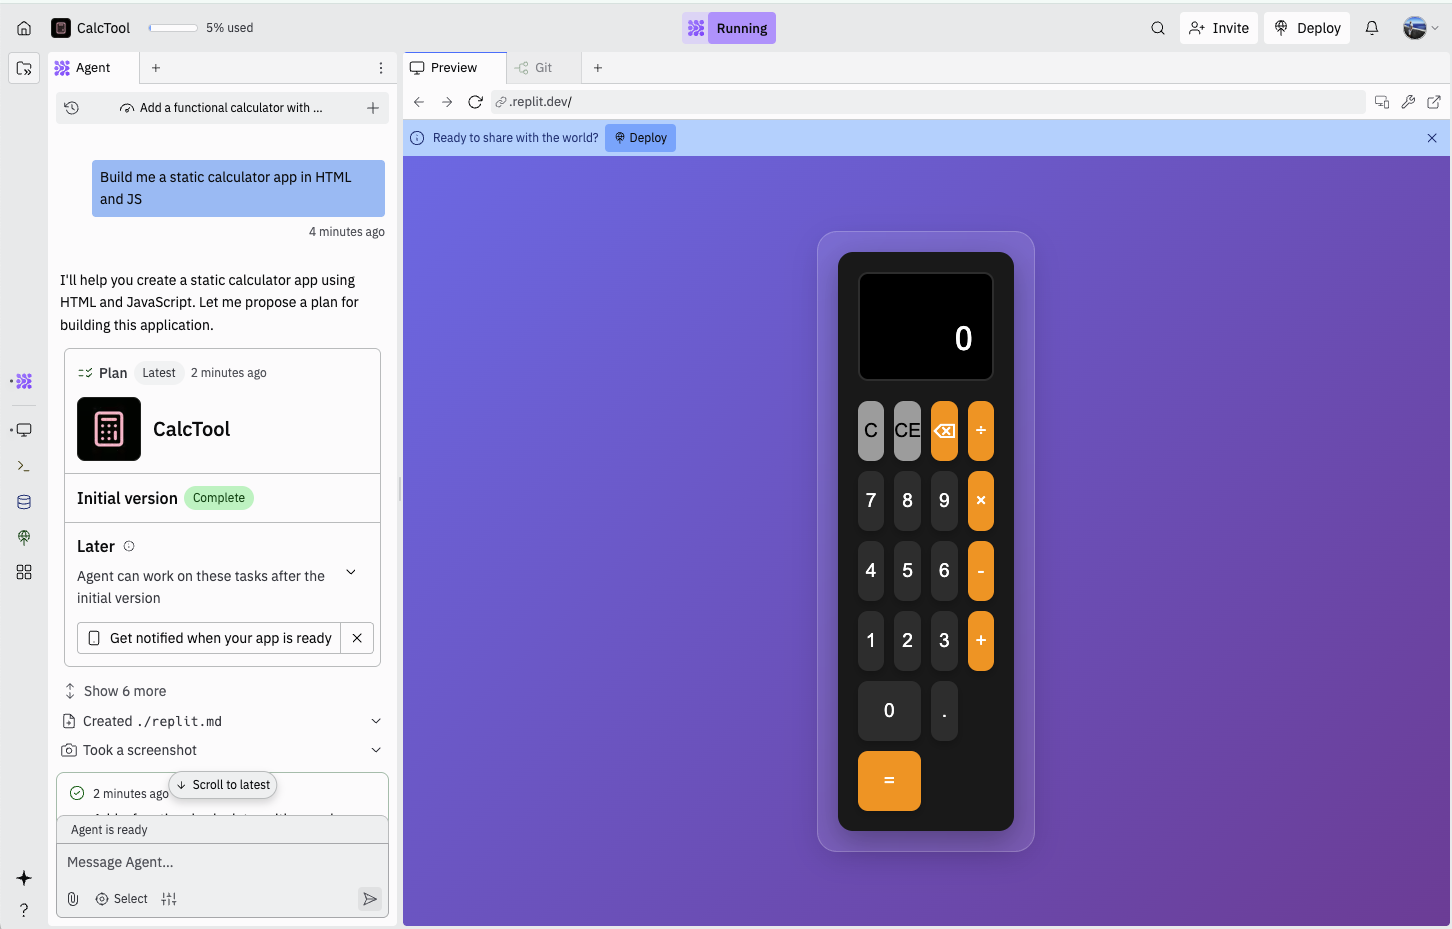Reload the preview page
This screenshot has height=929, width=1452.
(475, 102)
